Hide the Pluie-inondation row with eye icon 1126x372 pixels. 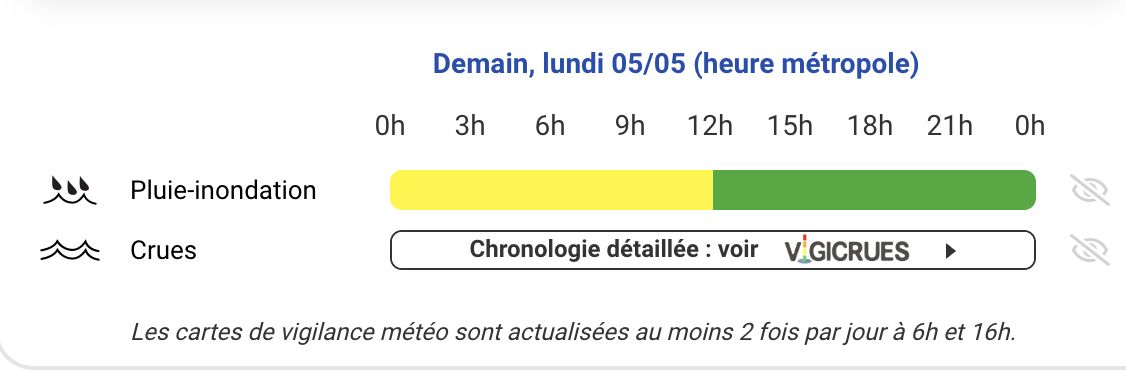tap(1090, 190)
